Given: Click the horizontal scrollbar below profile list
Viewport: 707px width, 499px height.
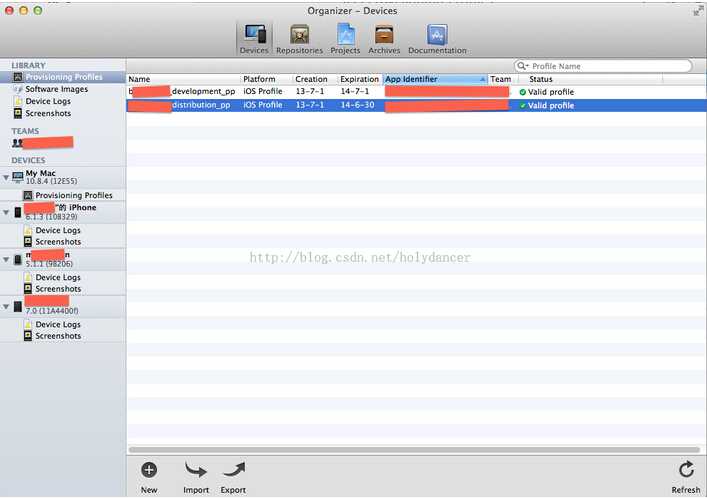Looking at the screenshot, I should coord(414,449).
